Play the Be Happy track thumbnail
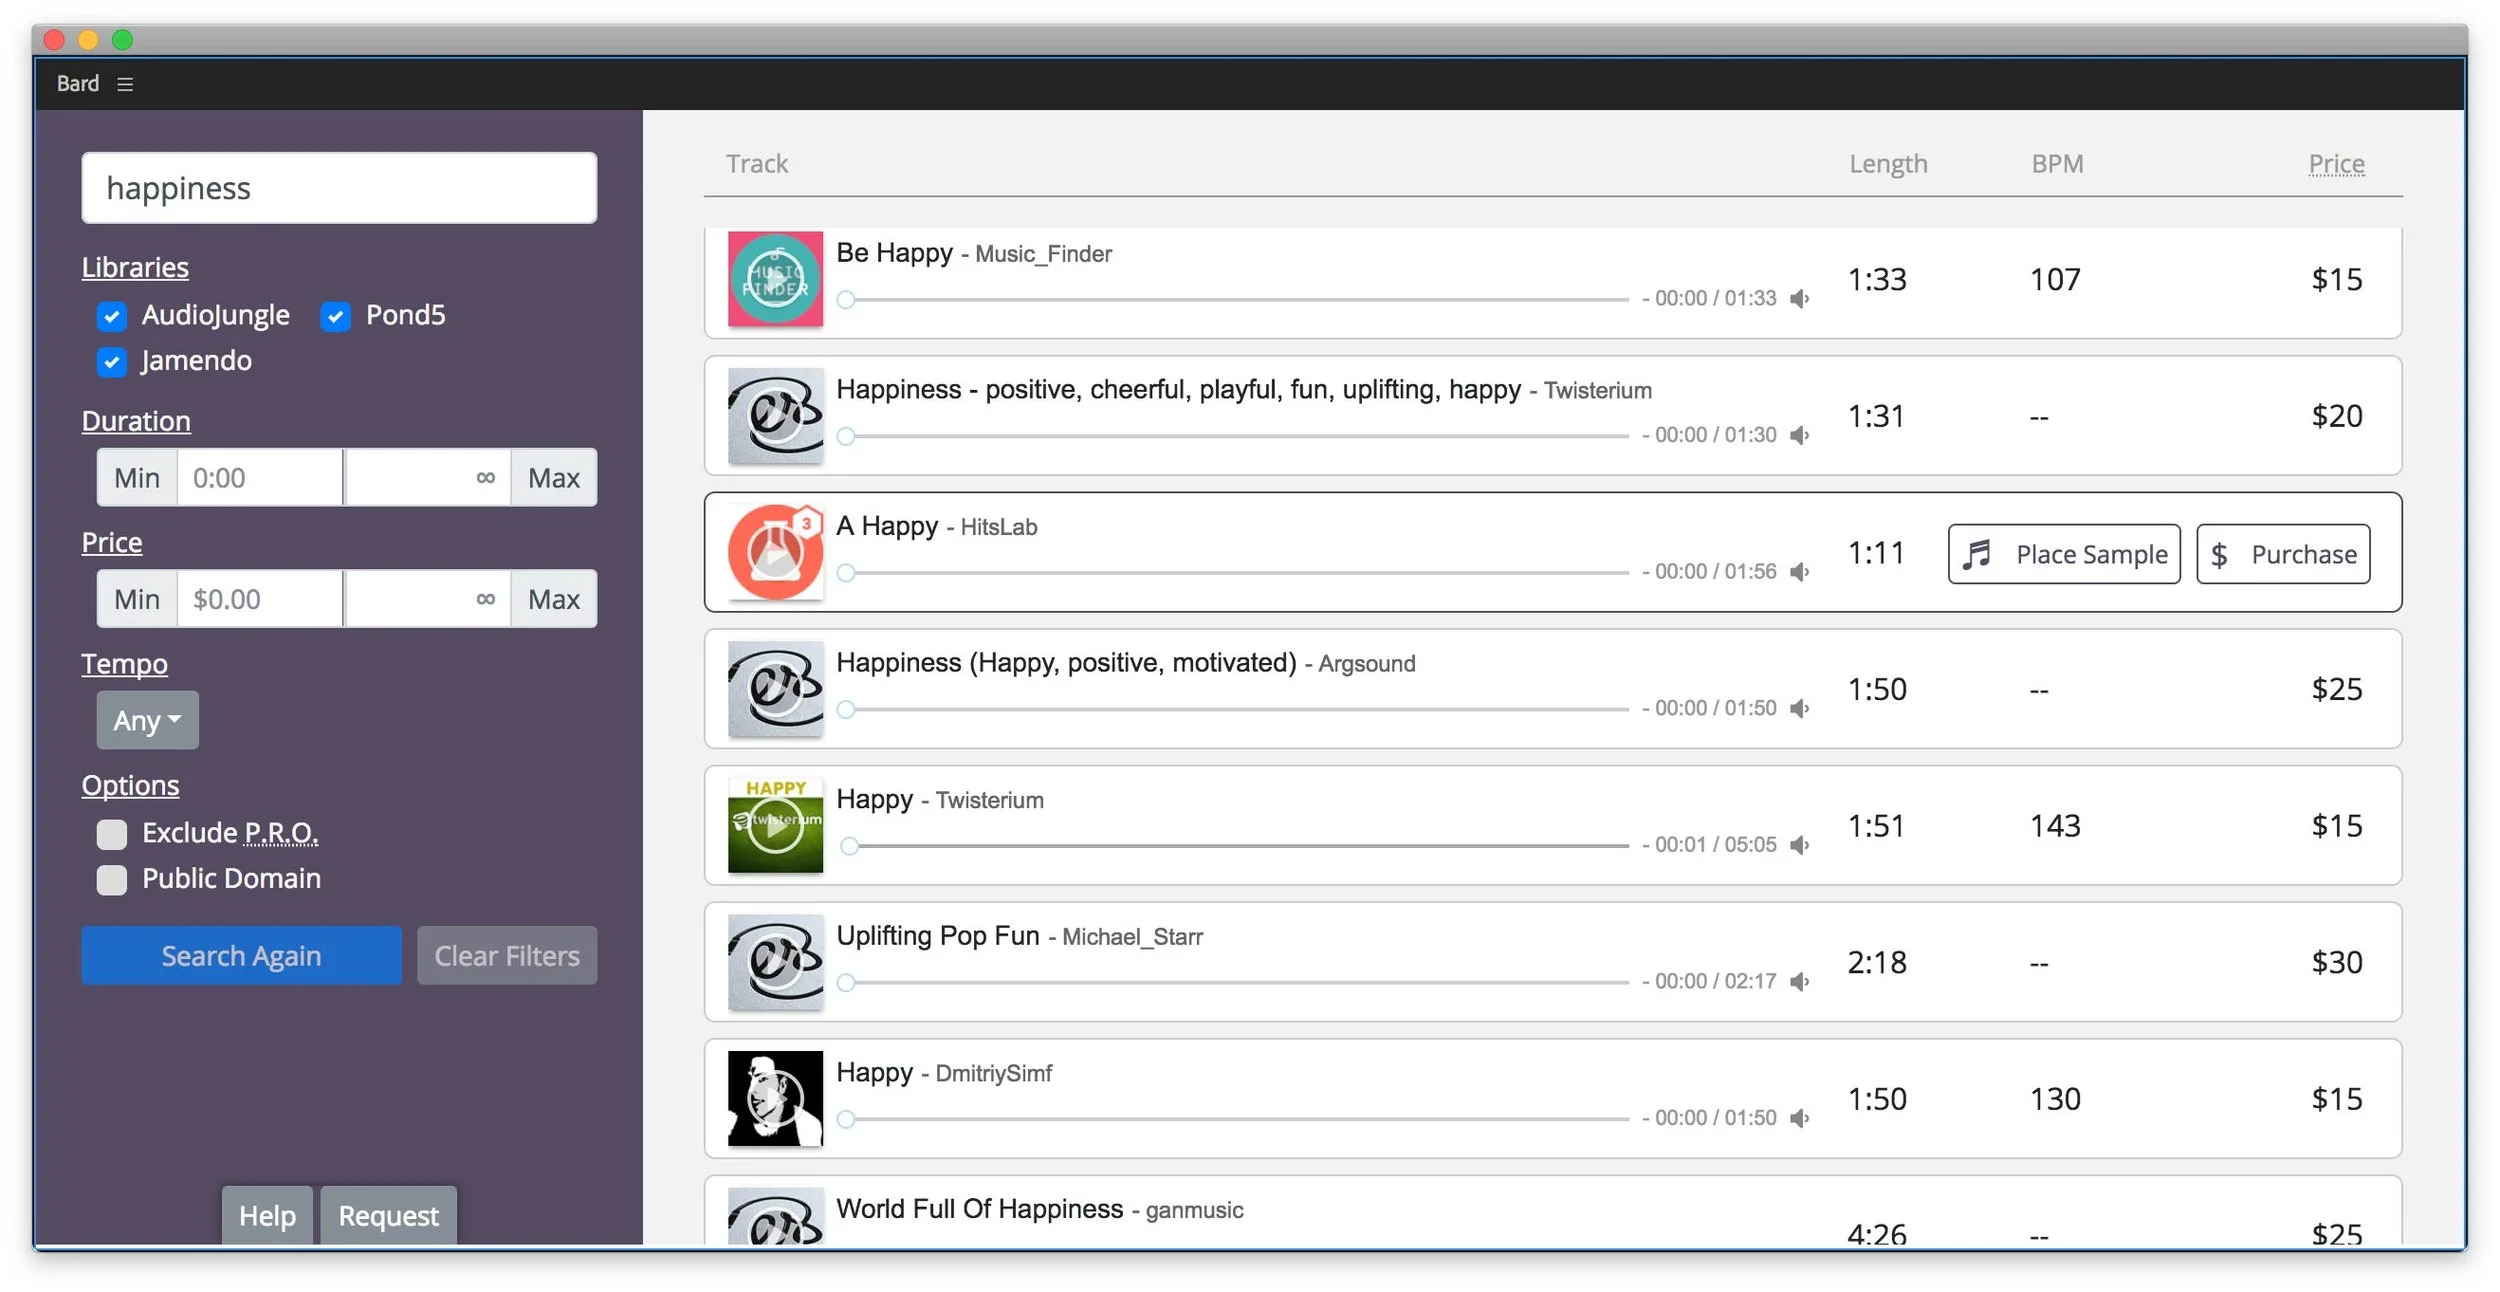Screen dimensions: 2500x1292 (x=775, y=279)
